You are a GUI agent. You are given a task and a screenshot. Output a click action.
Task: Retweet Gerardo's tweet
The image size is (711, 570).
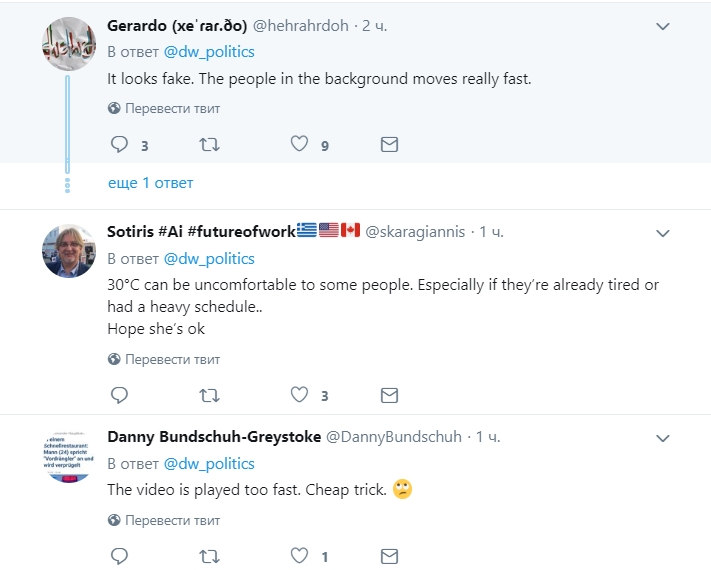click(210, 145)
